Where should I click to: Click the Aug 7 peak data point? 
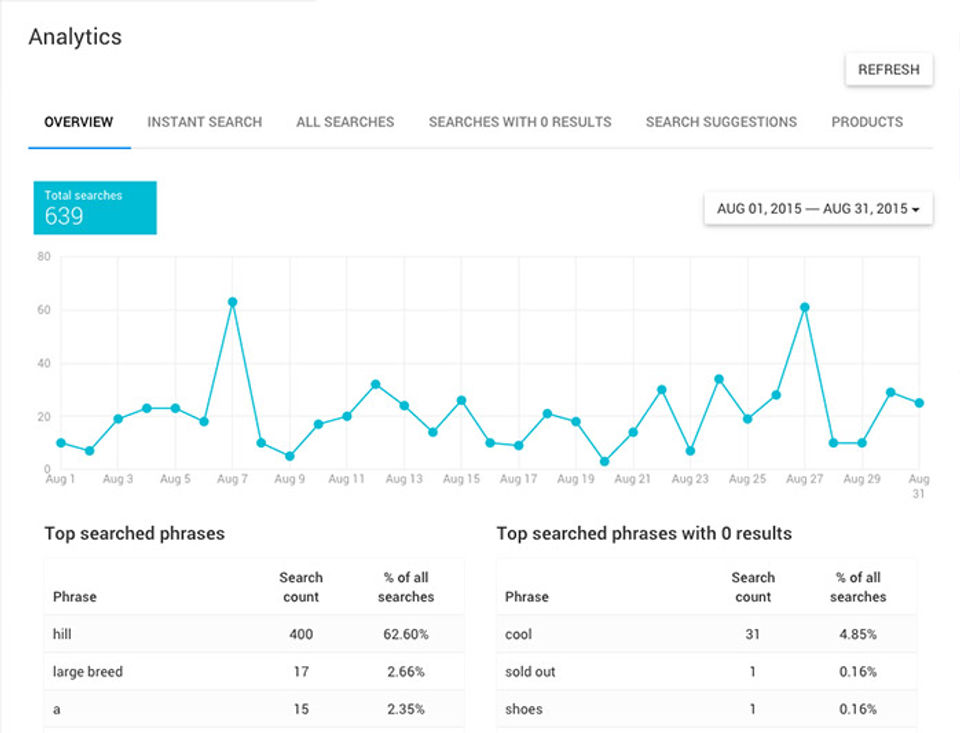coord(233,301)
